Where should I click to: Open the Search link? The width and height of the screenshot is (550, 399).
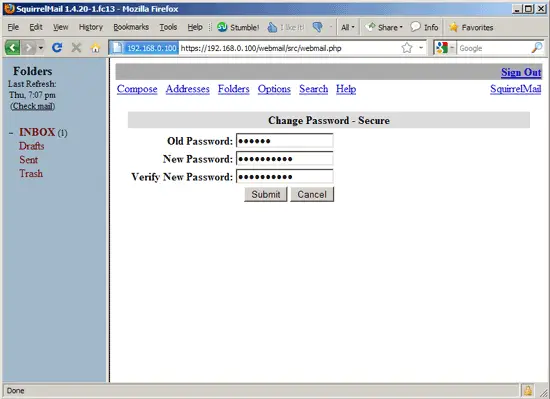pos(314,89)
